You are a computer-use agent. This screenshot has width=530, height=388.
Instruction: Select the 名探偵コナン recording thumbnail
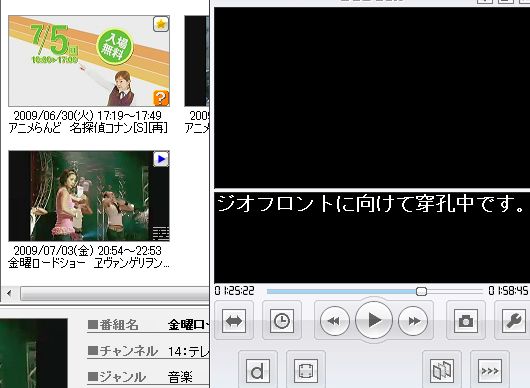tap(89, 61)
